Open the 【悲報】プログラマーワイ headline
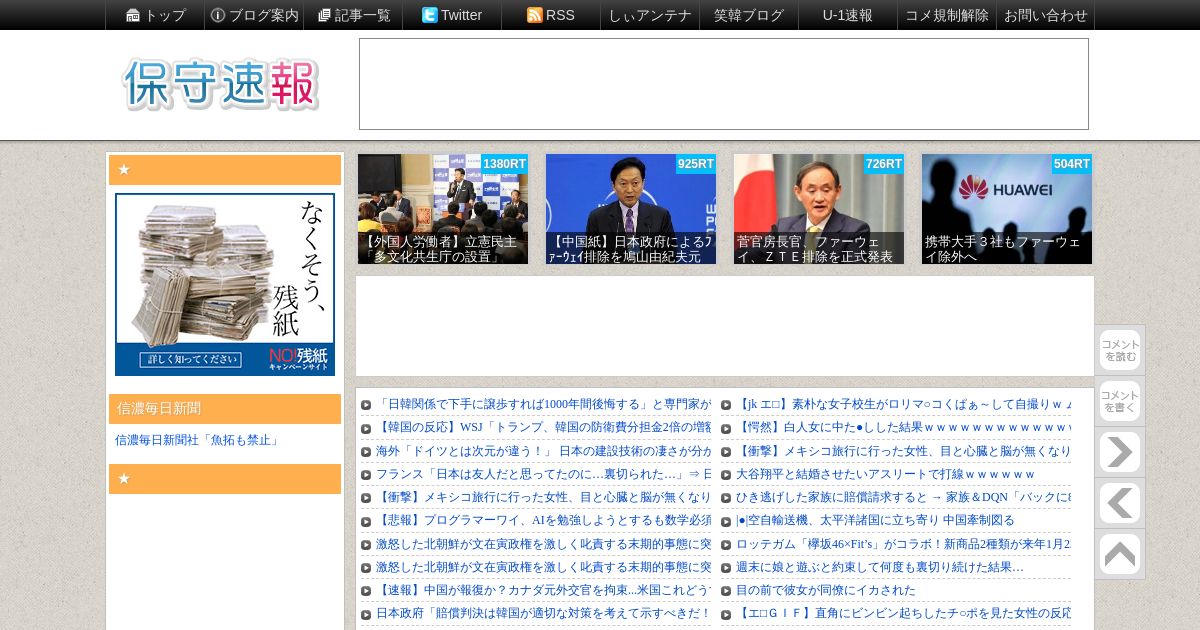Viewport: 1200px width, 630px height. (x=543, y=520)
